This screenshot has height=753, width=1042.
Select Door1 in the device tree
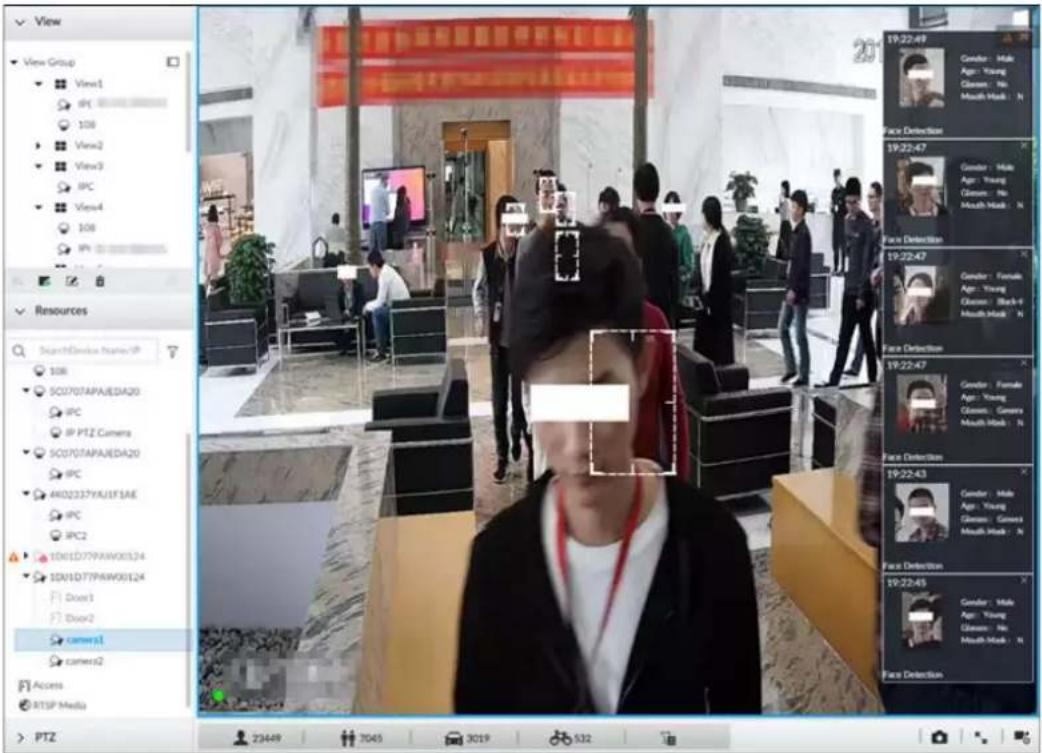(x=73, y=597)
